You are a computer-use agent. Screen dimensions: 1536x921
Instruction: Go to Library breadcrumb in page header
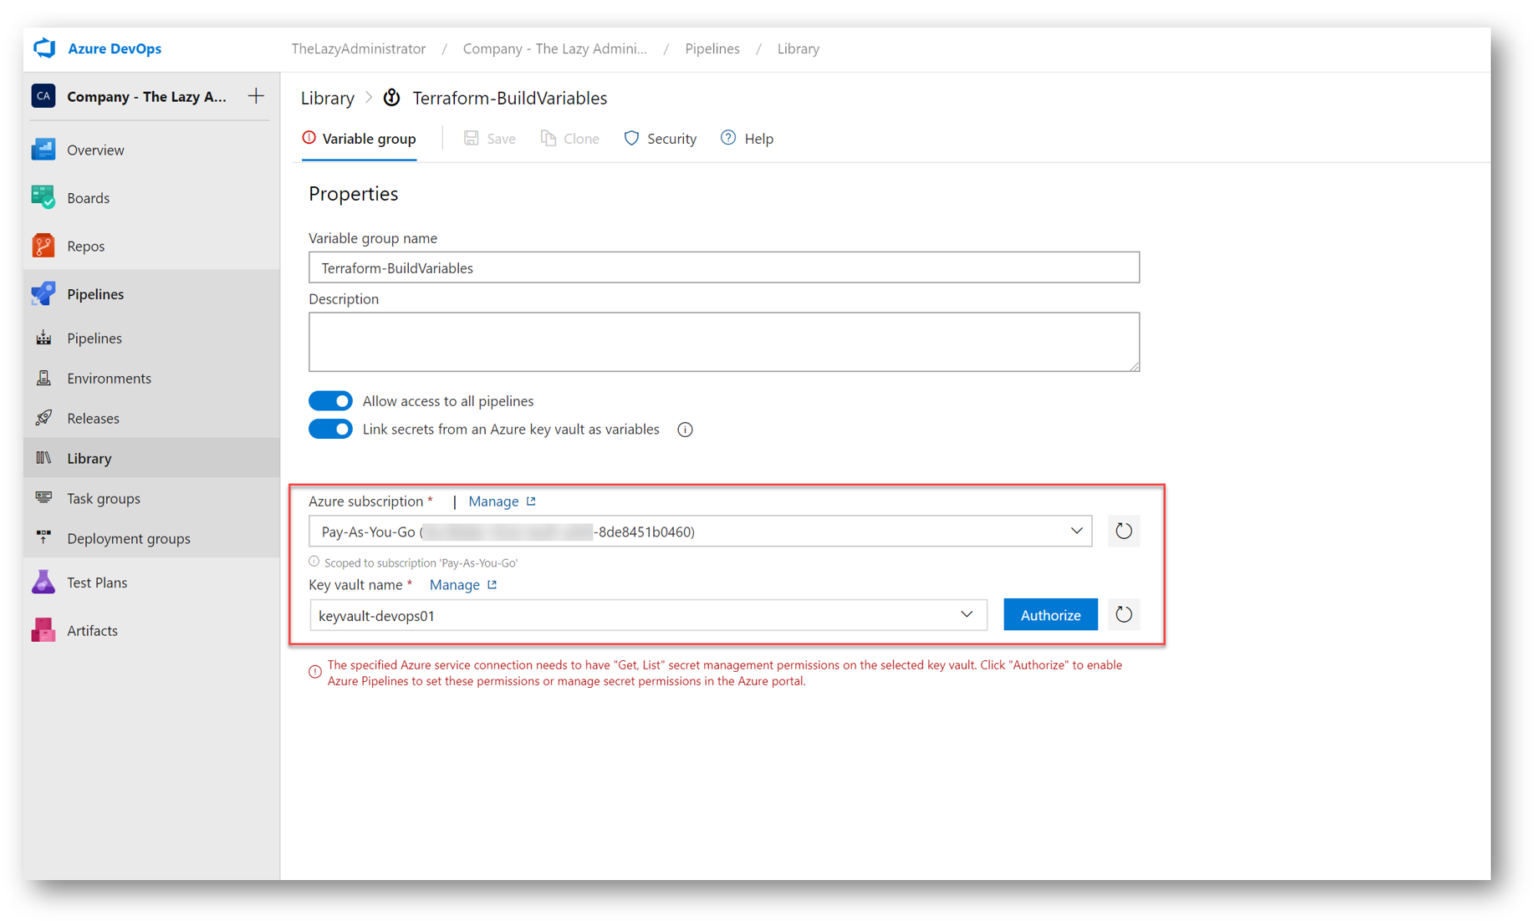click(x=327, y=98)
